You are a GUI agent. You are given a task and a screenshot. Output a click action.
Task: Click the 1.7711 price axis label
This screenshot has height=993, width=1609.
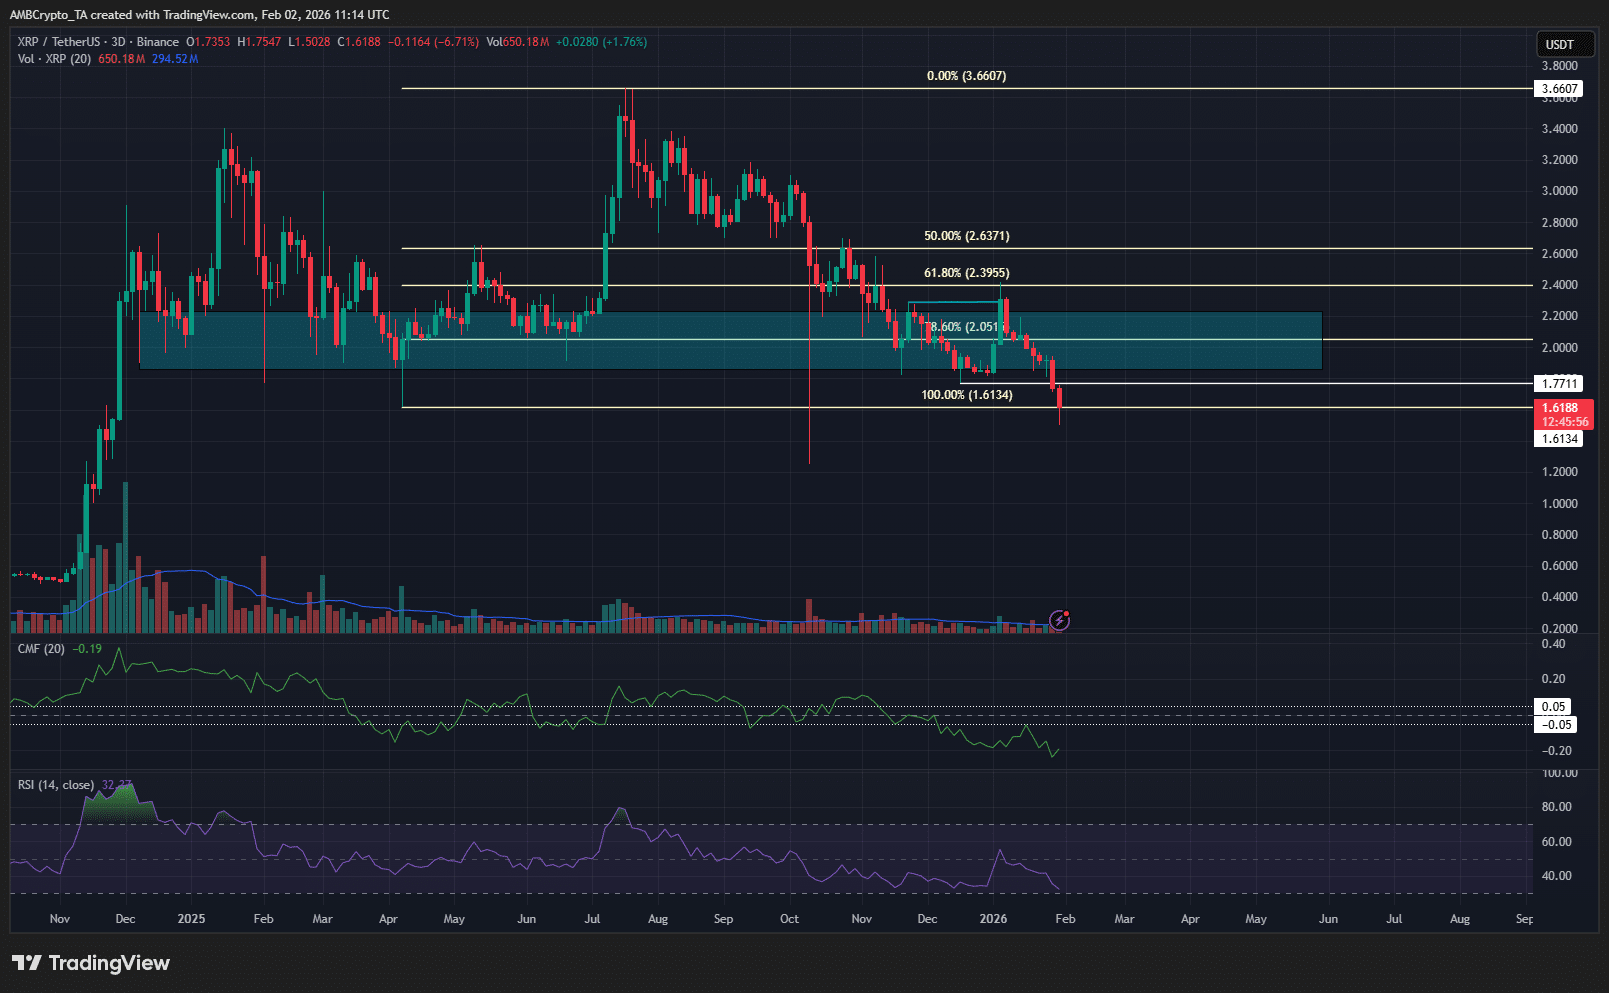coord(1559,384)
